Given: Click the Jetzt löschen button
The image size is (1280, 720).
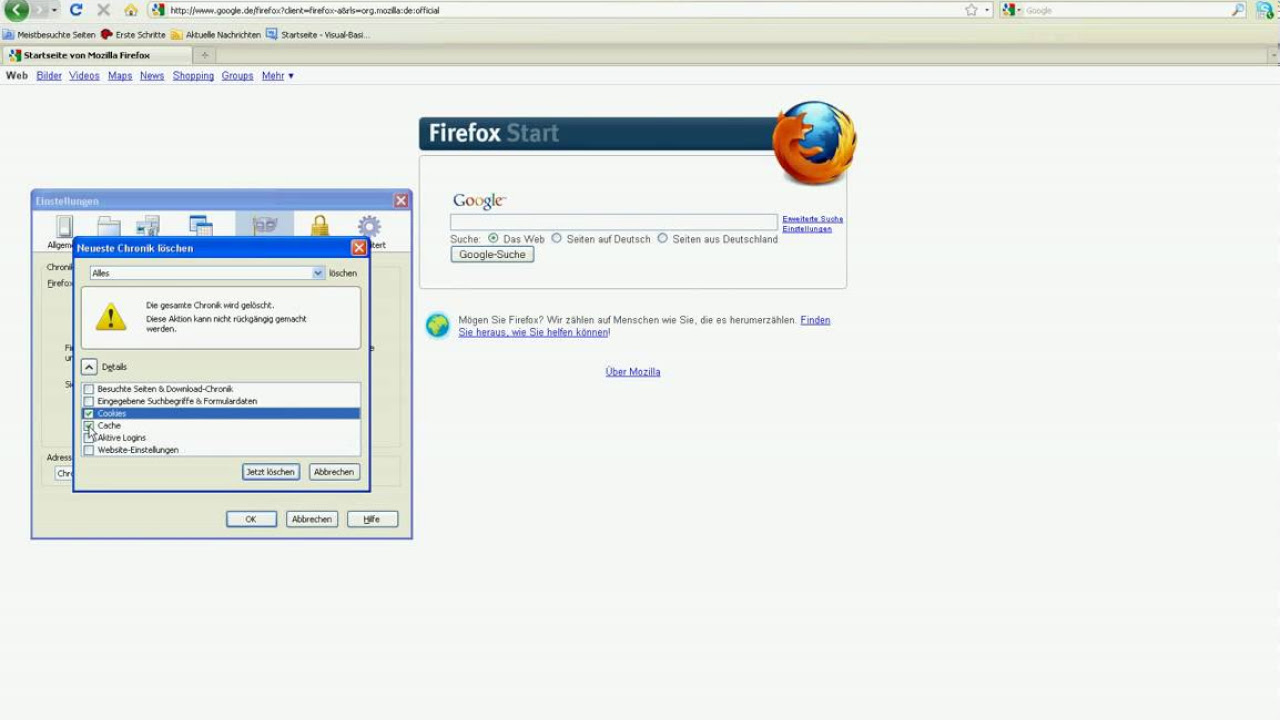Looking at the screenshot, I should coord(271,472).
